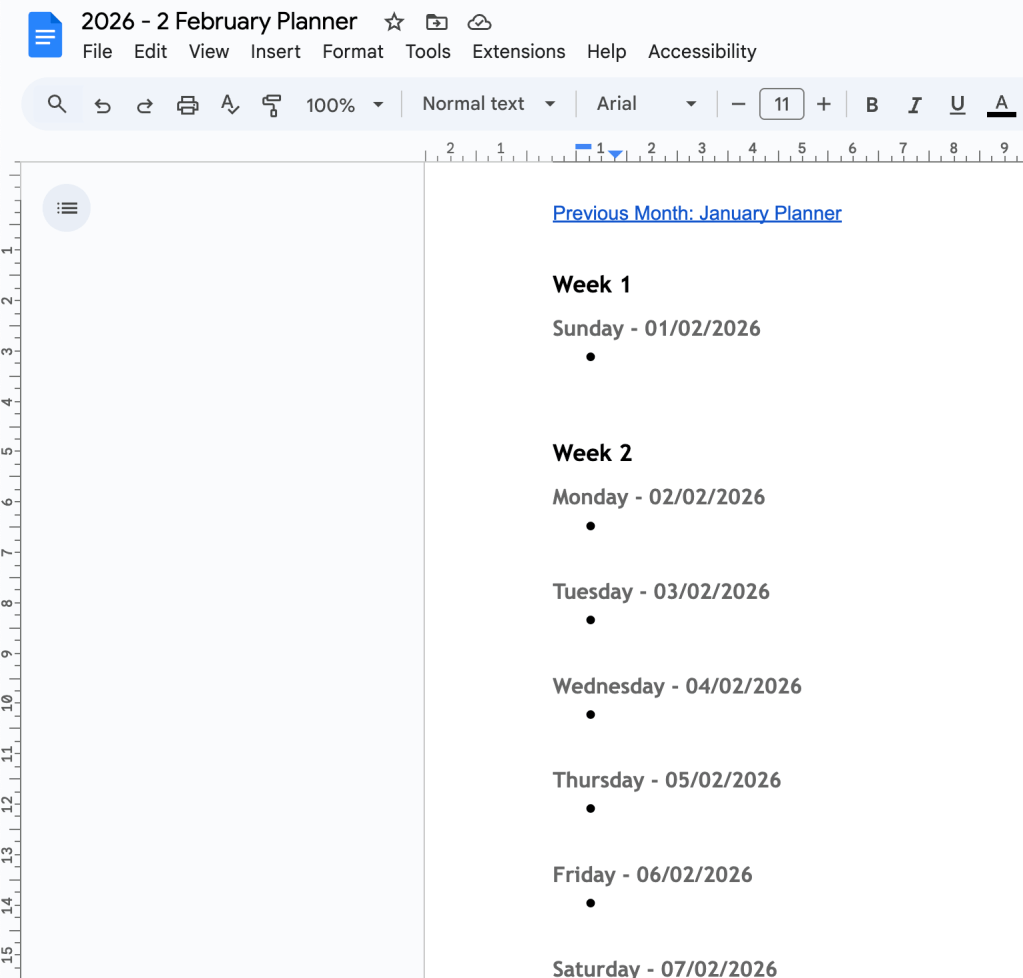The height and width of the screenshot is (978, 1023).
Task: Print the document
Action: pyautogui.click(x=187, y=105)
